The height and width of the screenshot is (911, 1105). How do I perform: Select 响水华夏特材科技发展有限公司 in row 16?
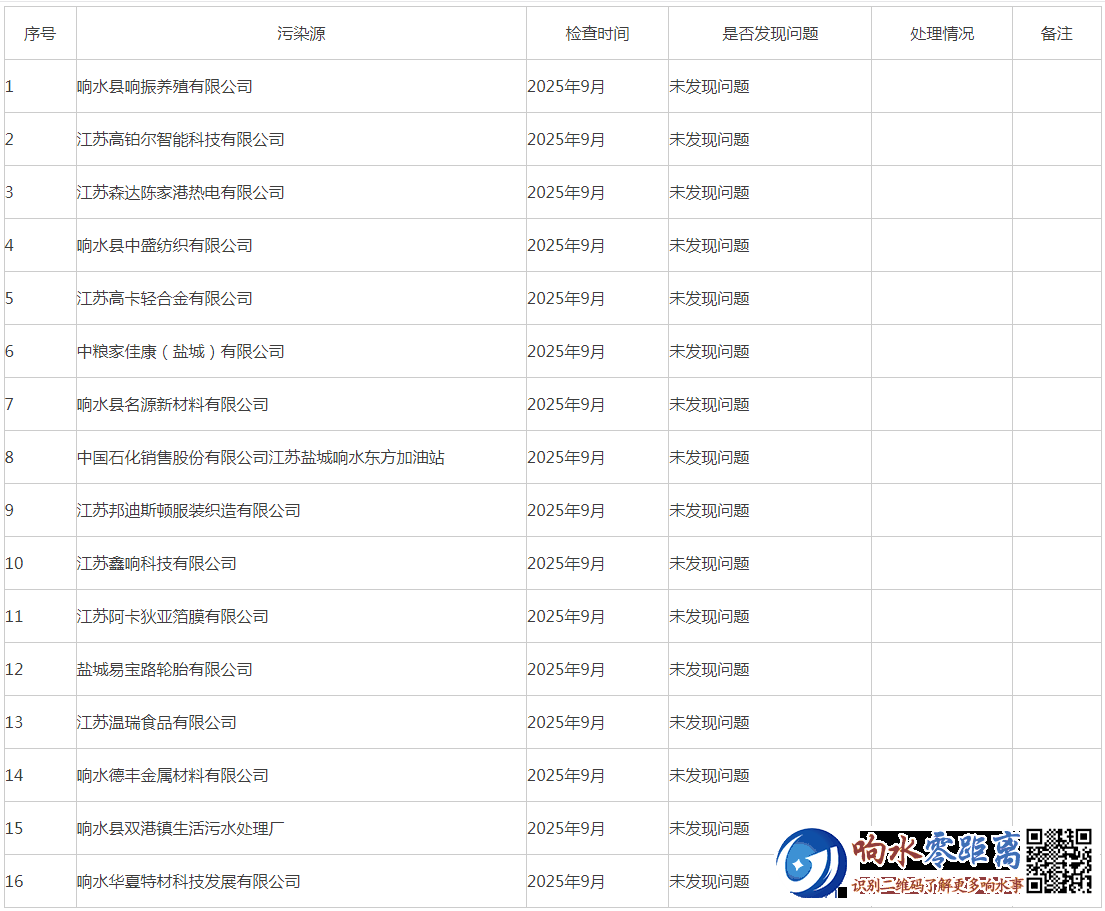[189, 882]
